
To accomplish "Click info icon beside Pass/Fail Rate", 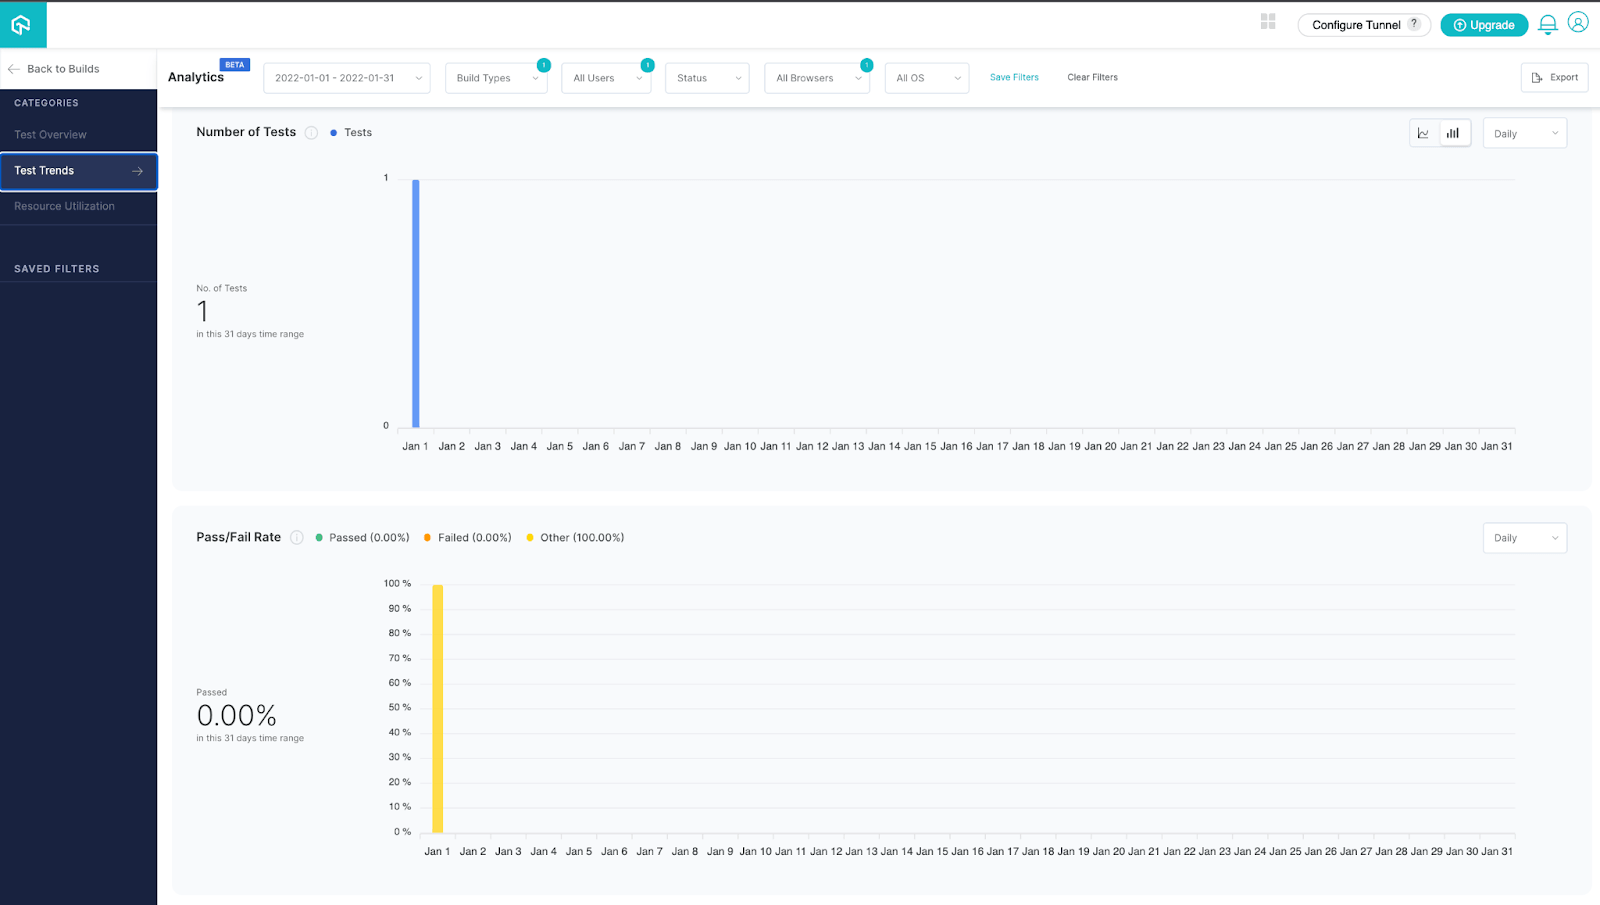I will (x=297, y=538).
